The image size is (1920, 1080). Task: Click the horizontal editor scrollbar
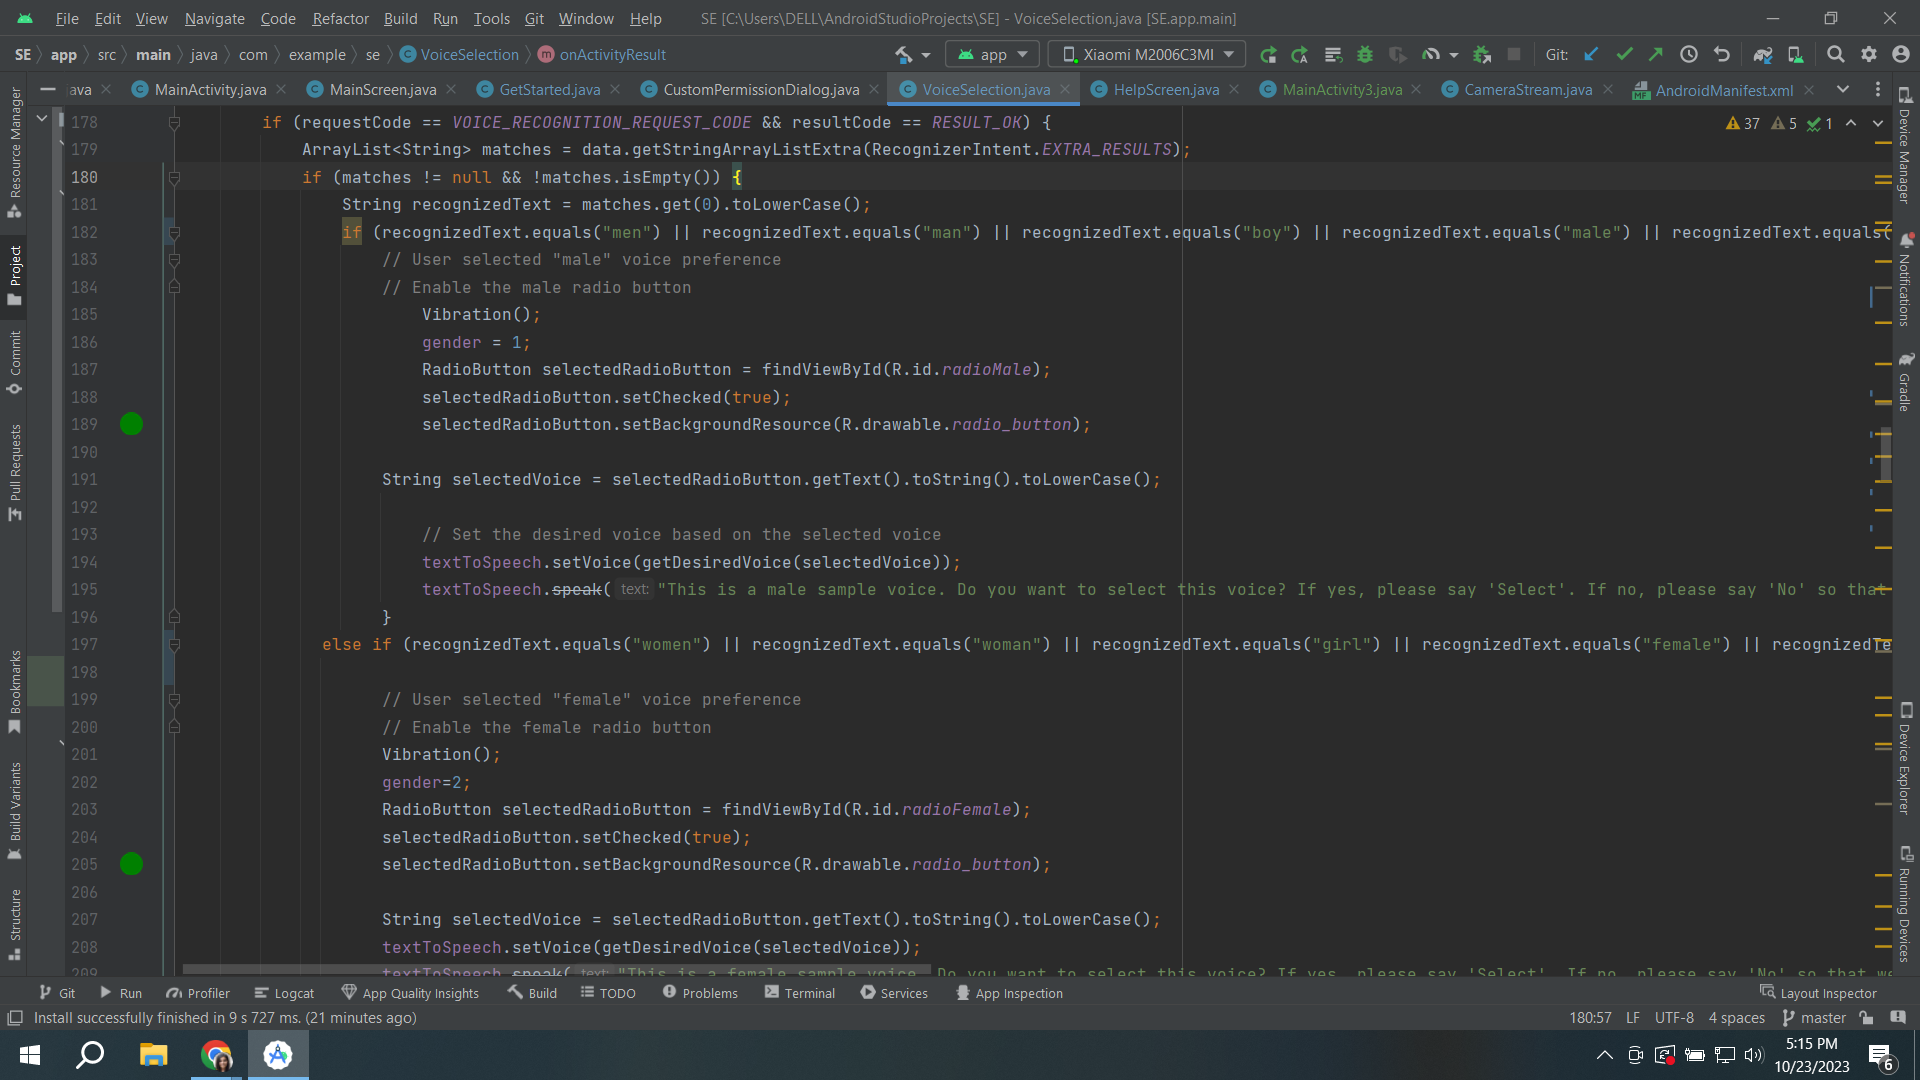point(556,970)
